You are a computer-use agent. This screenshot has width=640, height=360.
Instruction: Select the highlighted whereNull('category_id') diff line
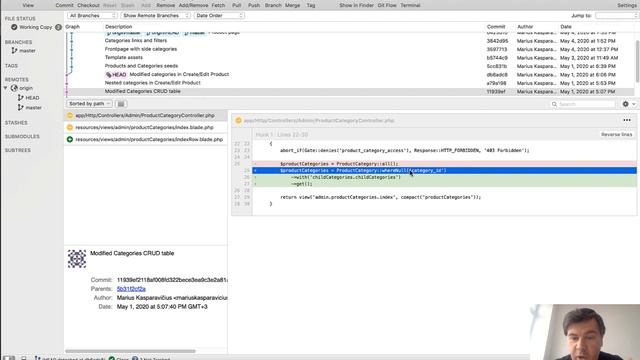(x=444, y=171)
